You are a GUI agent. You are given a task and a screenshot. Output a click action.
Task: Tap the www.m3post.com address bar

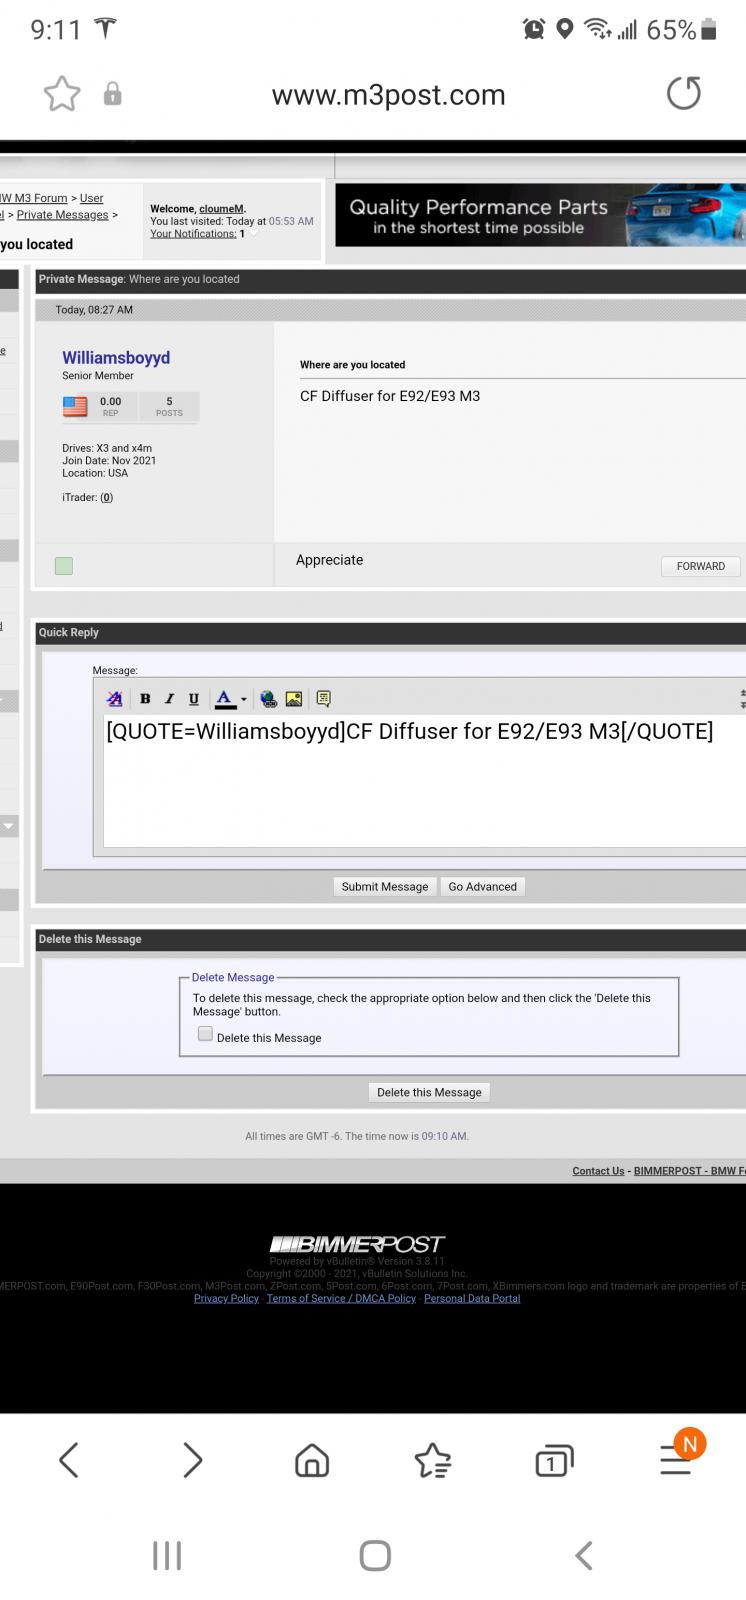click(x=388, y=95)
